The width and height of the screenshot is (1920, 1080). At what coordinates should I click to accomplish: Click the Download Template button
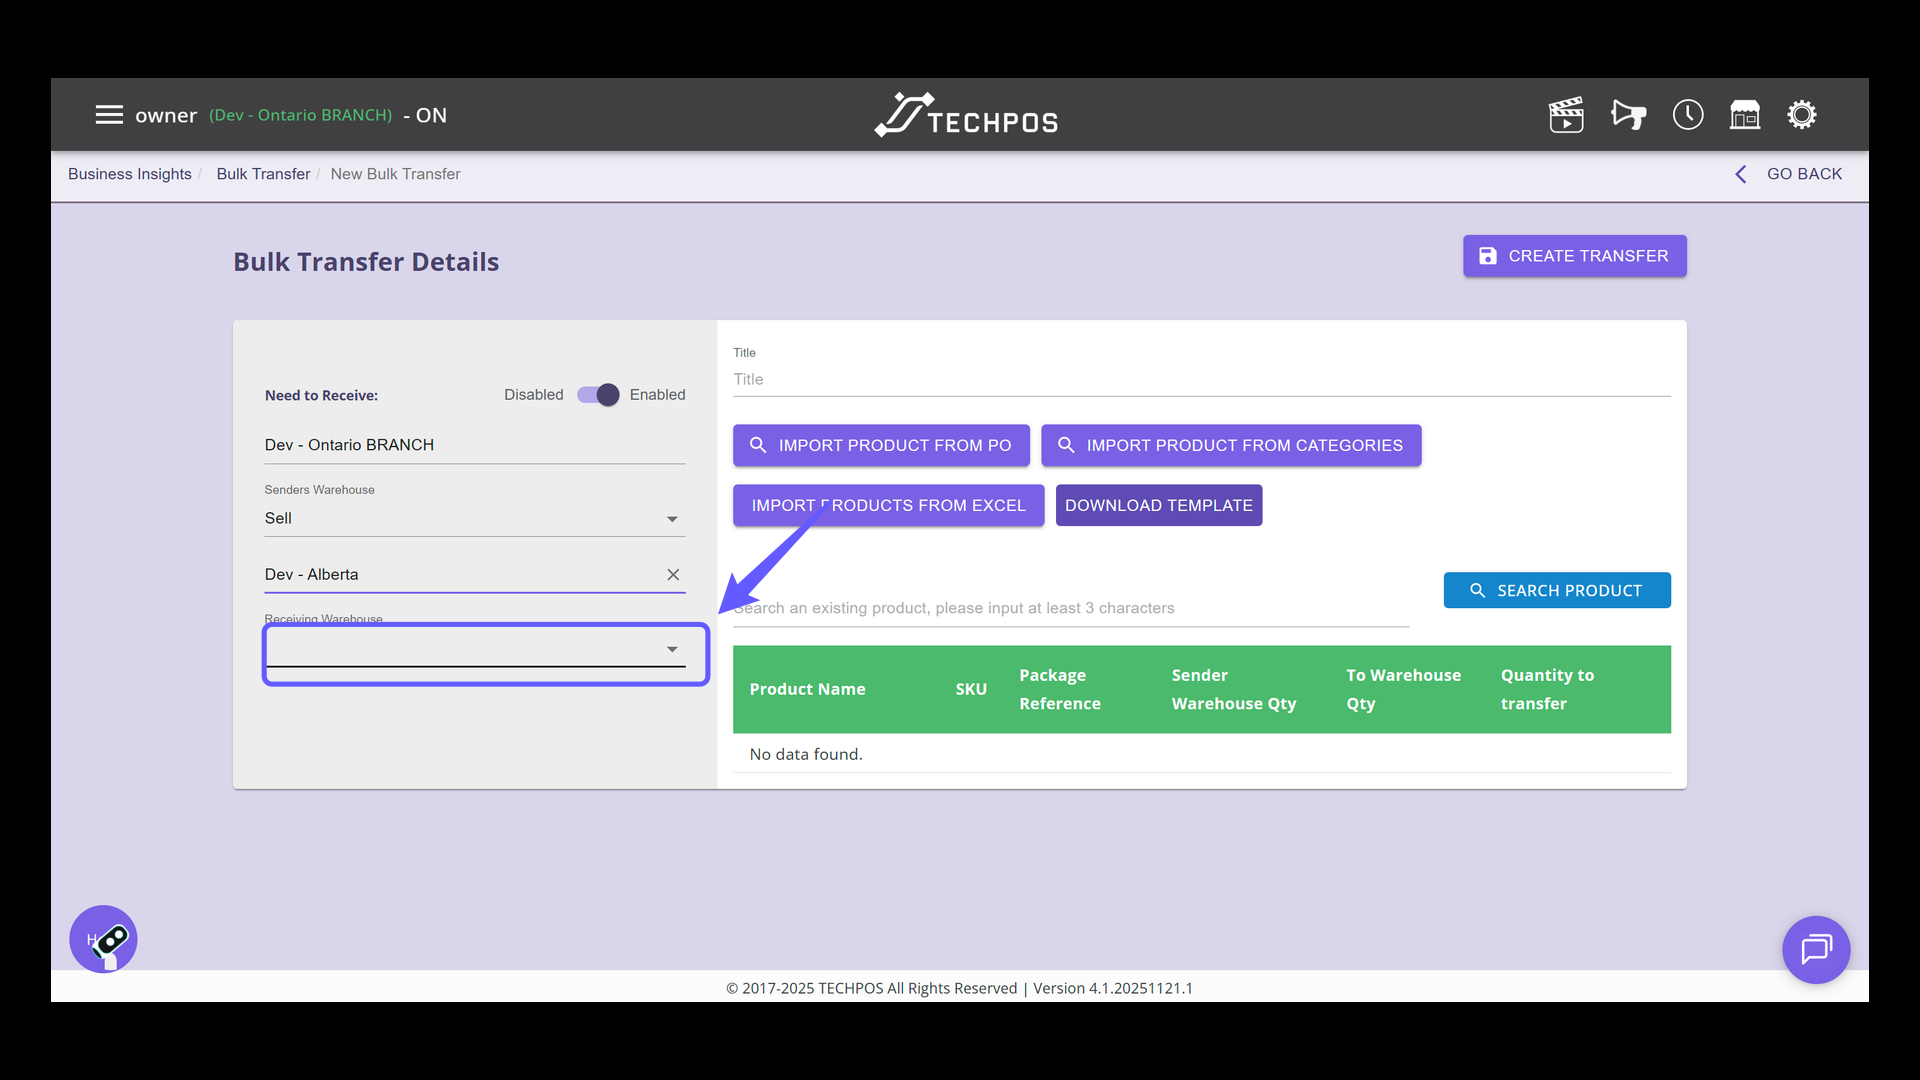tap(1158, 506)
